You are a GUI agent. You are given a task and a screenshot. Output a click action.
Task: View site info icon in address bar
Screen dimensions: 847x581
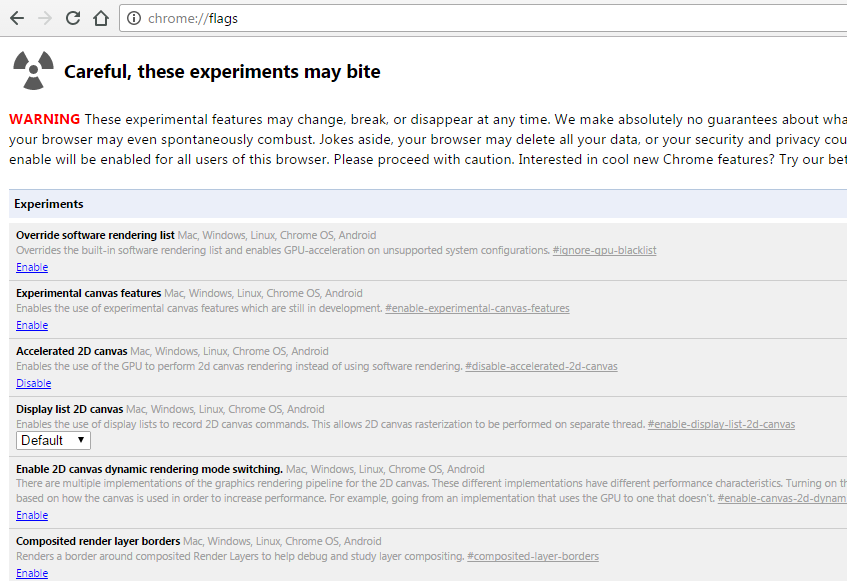click(133, 18)
